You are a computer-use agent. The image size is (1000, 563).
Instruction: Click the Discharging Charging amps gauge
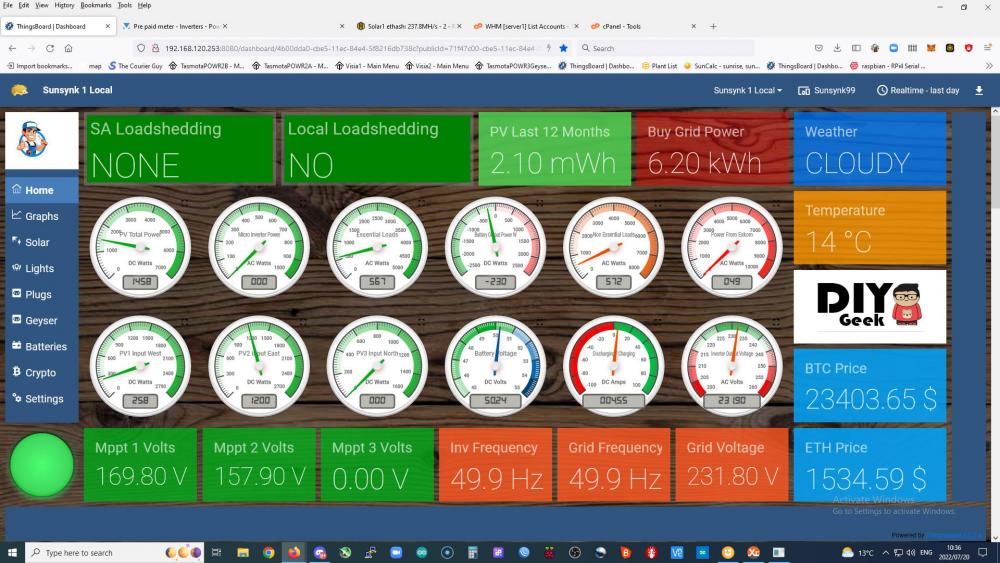(x=614, y=366)
